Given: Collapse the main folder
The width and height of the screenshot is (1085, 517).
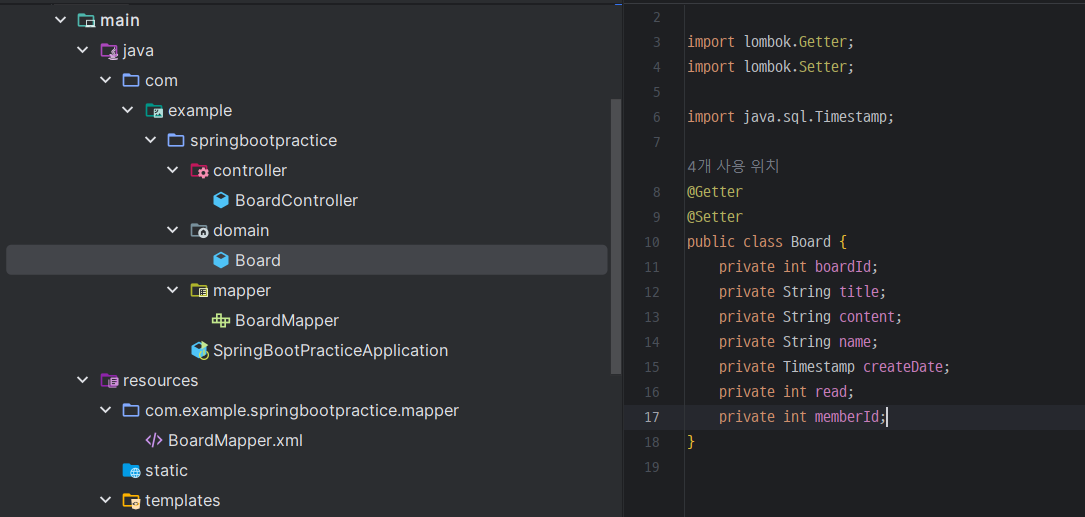Looking at the screenshot, I should (61, 21).
